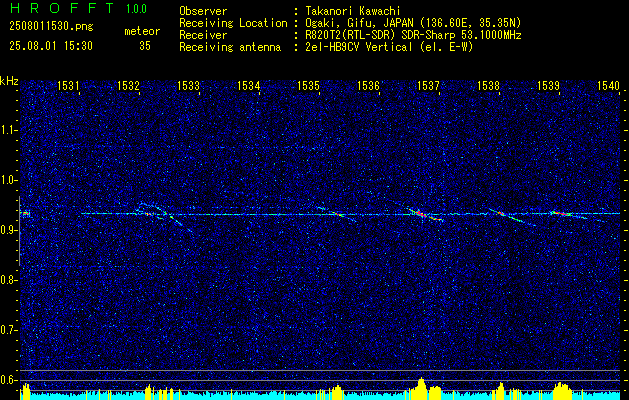Click the meteor label
The height and width of the screenshot is (400, 629).
point(142,31)
